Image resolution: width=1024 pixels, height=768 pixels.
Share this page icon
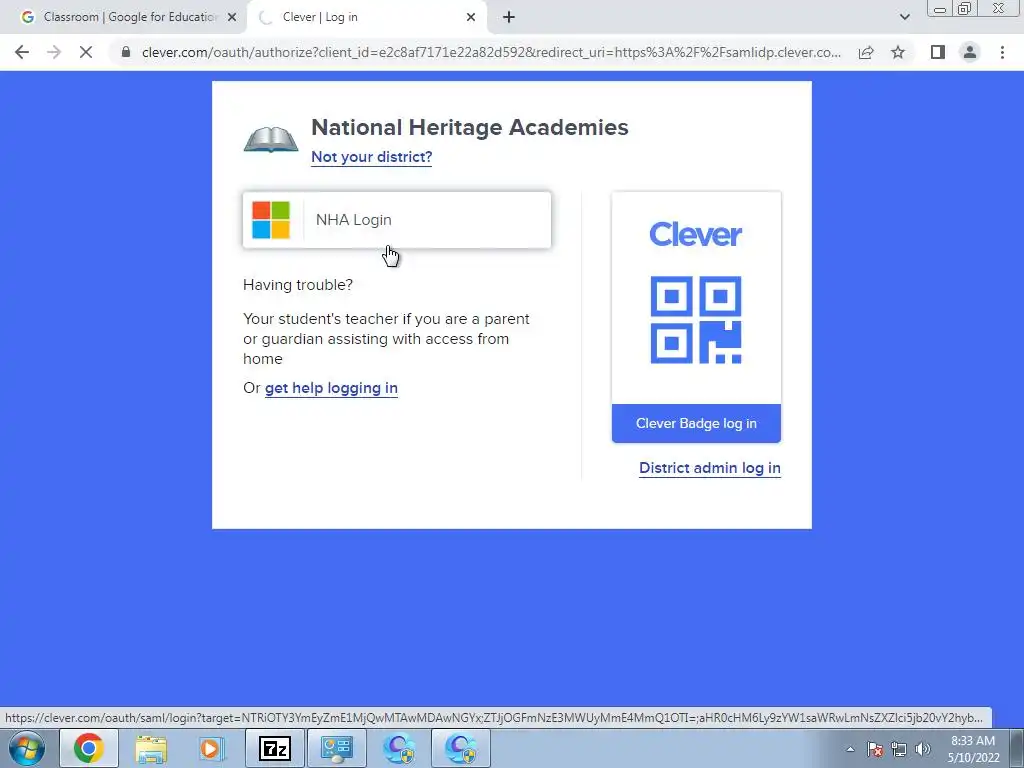[866, 52]
